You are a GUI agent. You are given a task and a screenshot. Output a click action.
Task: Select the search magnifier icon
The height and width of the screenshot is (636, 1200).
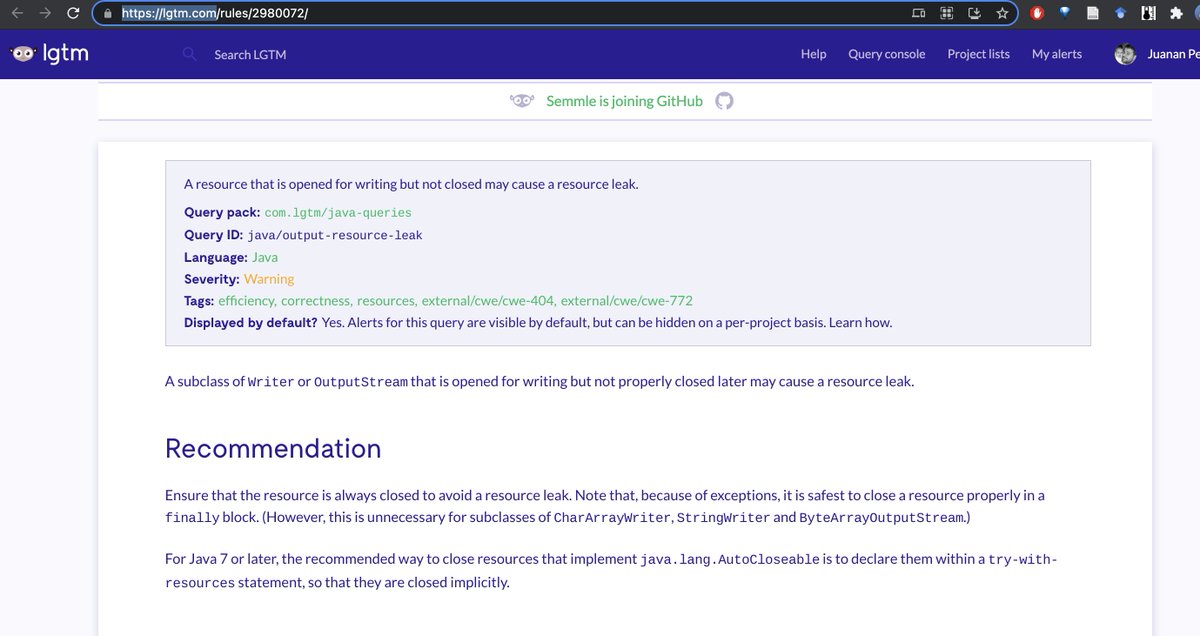click(189, 54)
